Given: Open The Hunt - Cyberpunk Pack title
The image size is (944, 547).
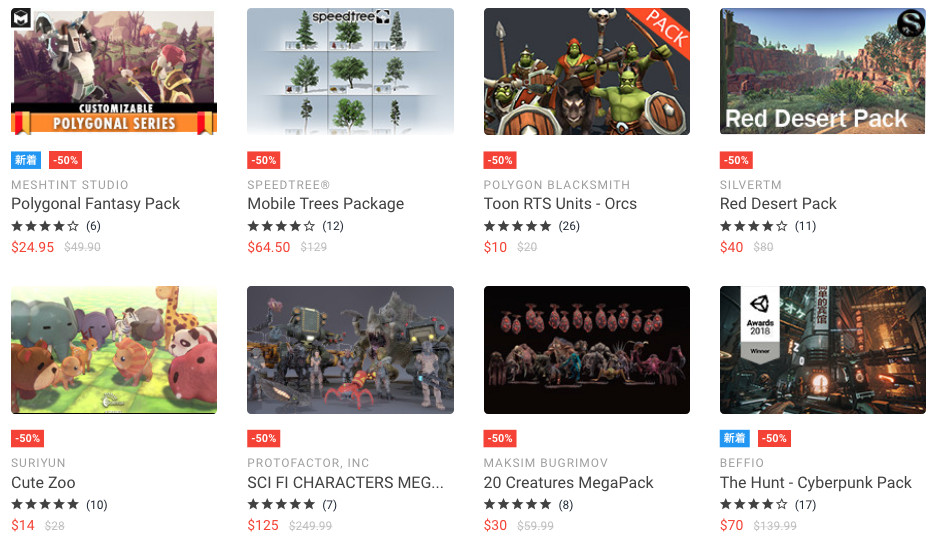Looking at the screenshot, I should click(816, 483).
